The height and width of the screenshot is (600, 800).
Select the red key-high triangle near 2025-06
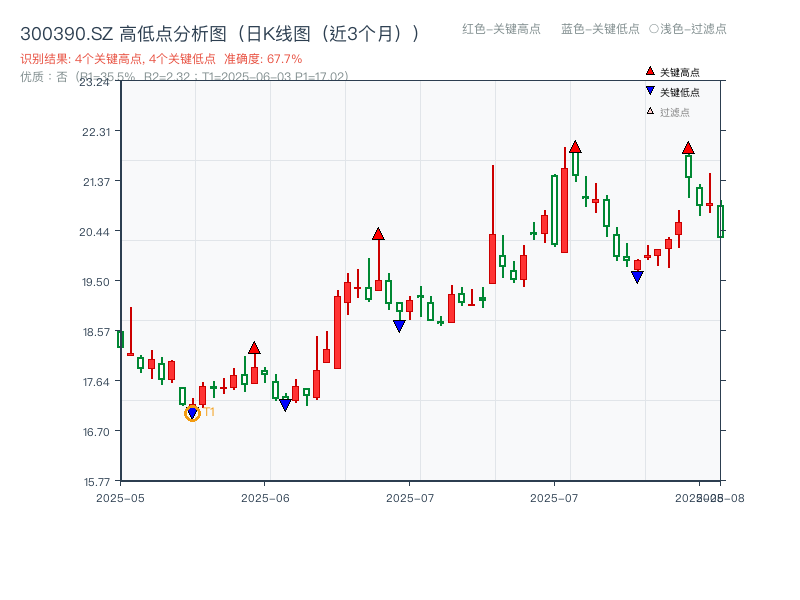click(256, 347)
